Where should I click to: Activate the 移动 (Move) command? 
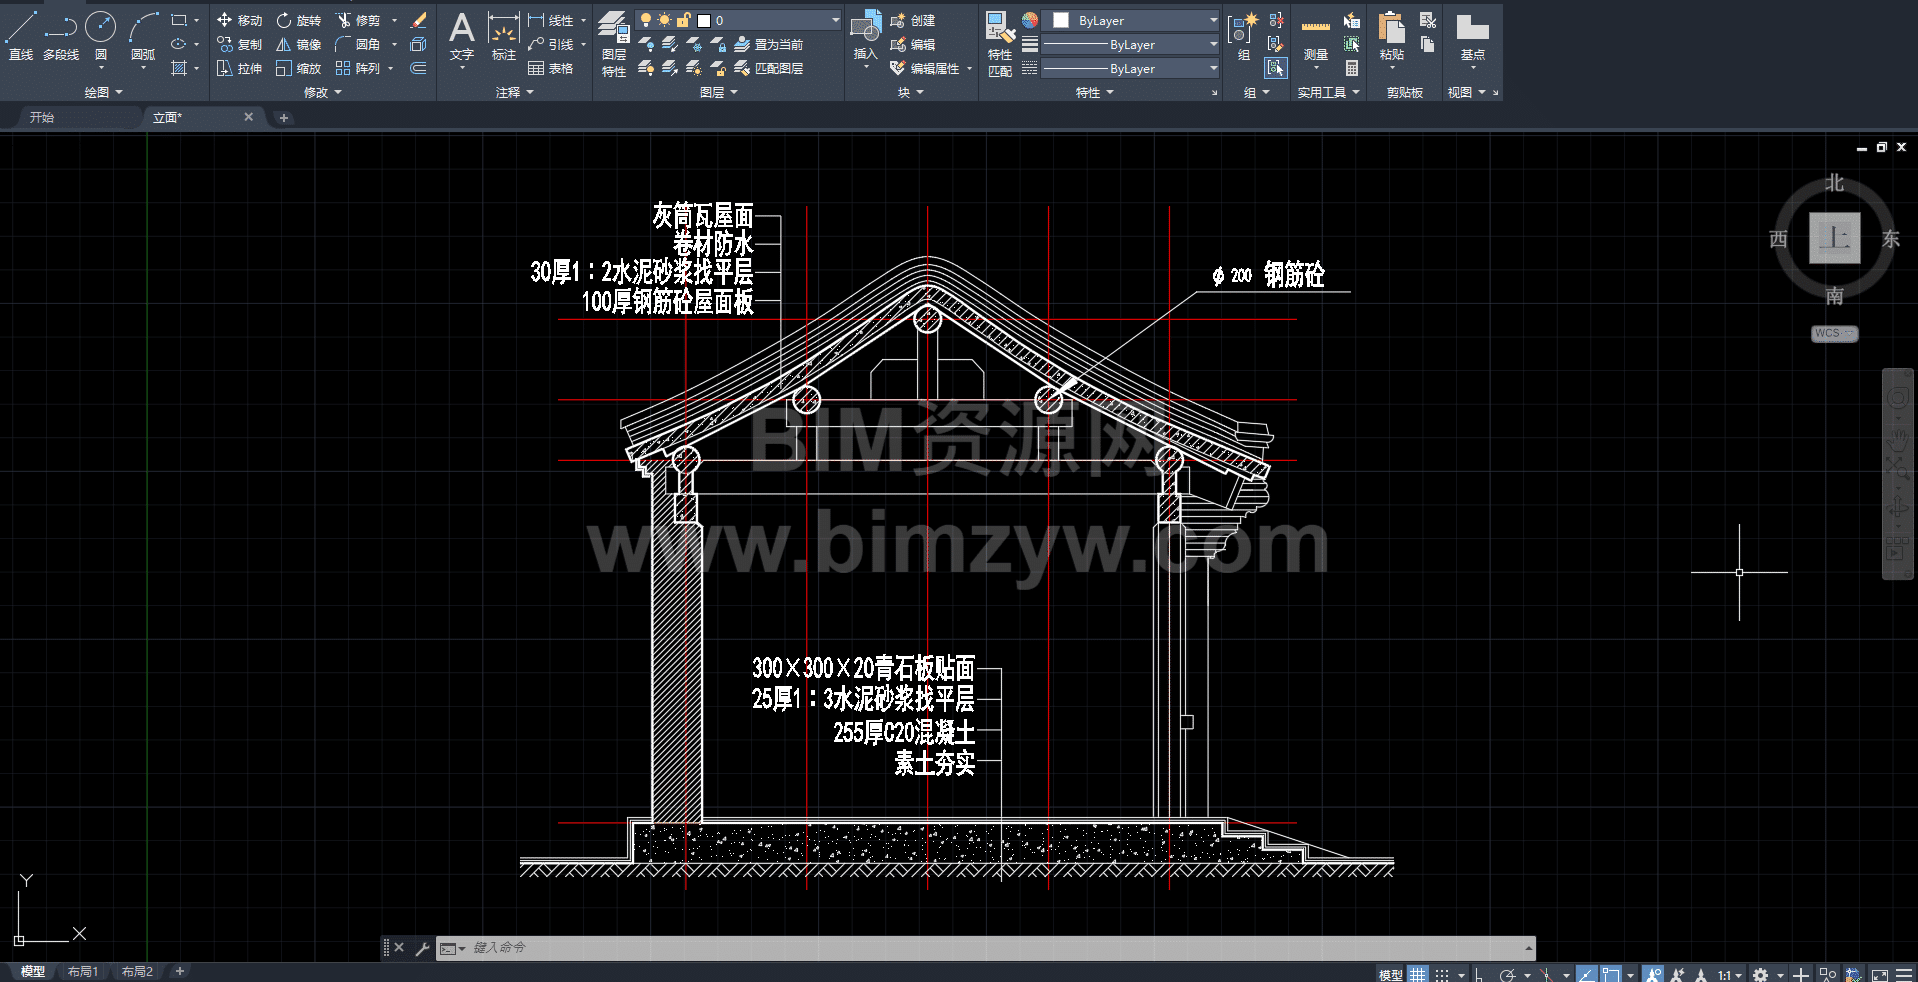pyautogui.click(x=239, y=20)
